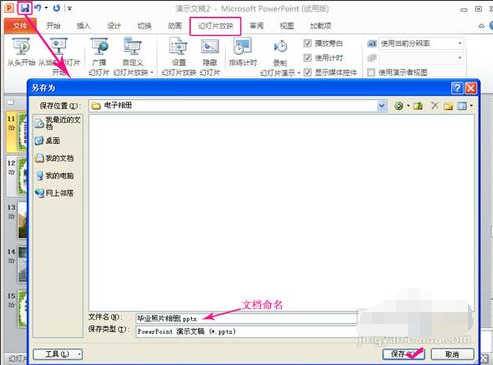Select slide 11 thumbnail in slide panel

click(x=22, y=131)
